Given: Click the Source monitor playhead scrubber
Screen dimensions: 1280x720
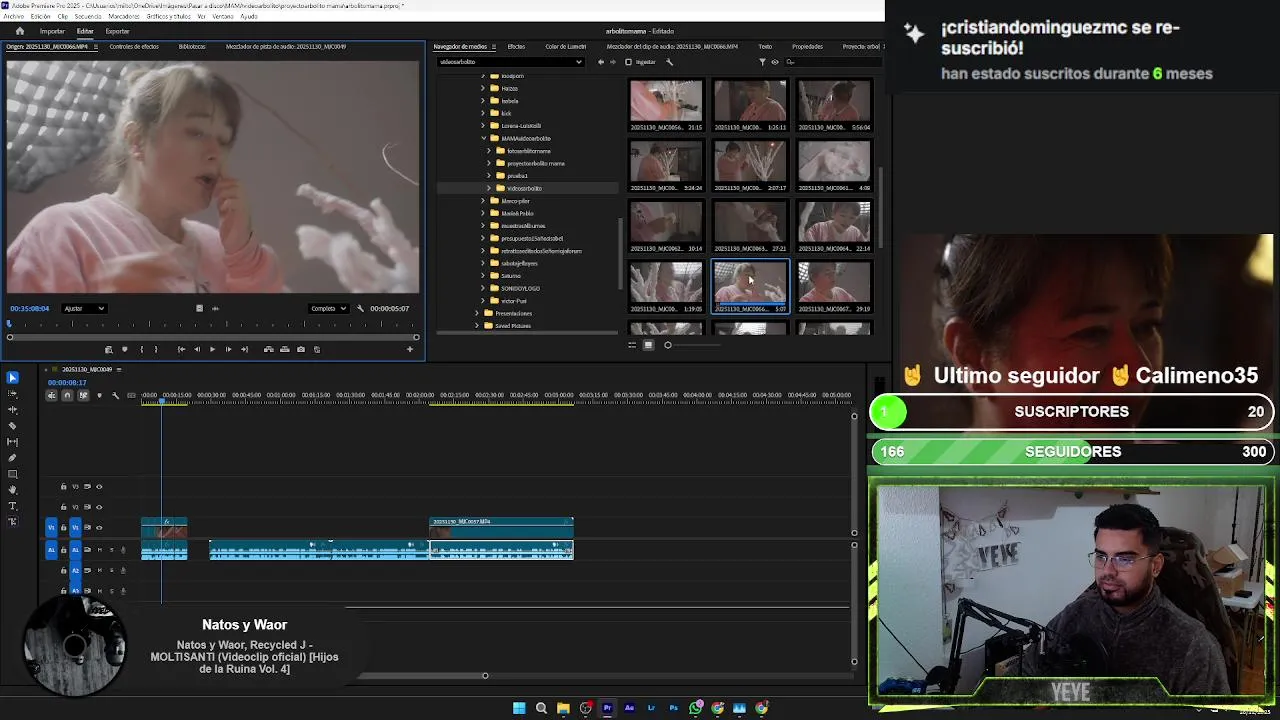Looking at the screenshot, I should [10, 323].
